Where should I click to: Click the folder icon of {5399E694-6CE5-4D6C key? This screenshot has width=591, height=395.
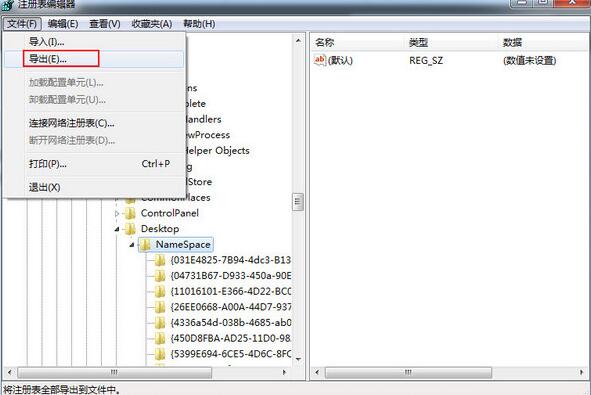pyautogui.click(x=160, y=354)
